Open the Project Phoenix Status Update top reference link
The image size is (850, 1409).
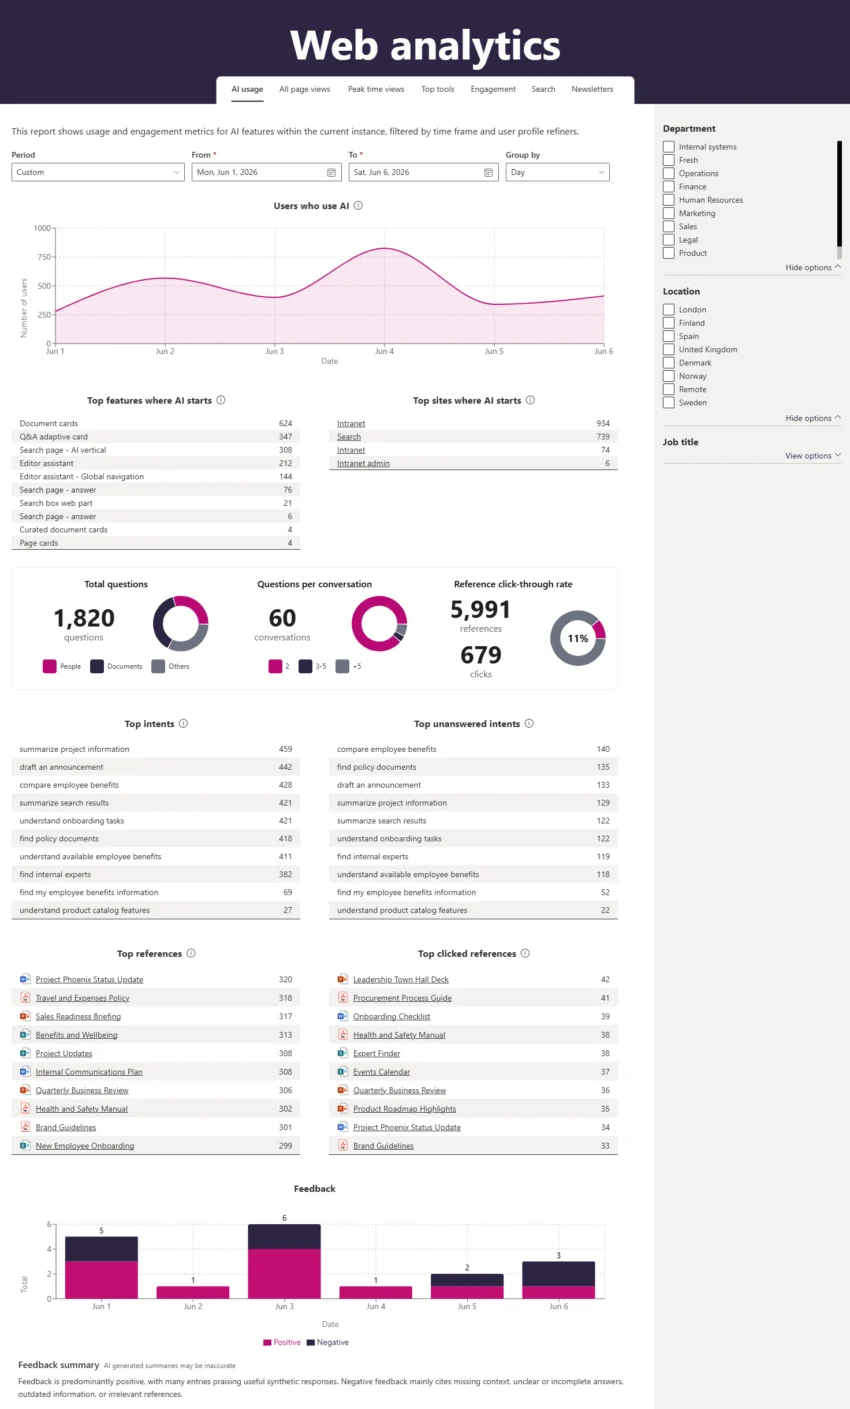point(89,980)
